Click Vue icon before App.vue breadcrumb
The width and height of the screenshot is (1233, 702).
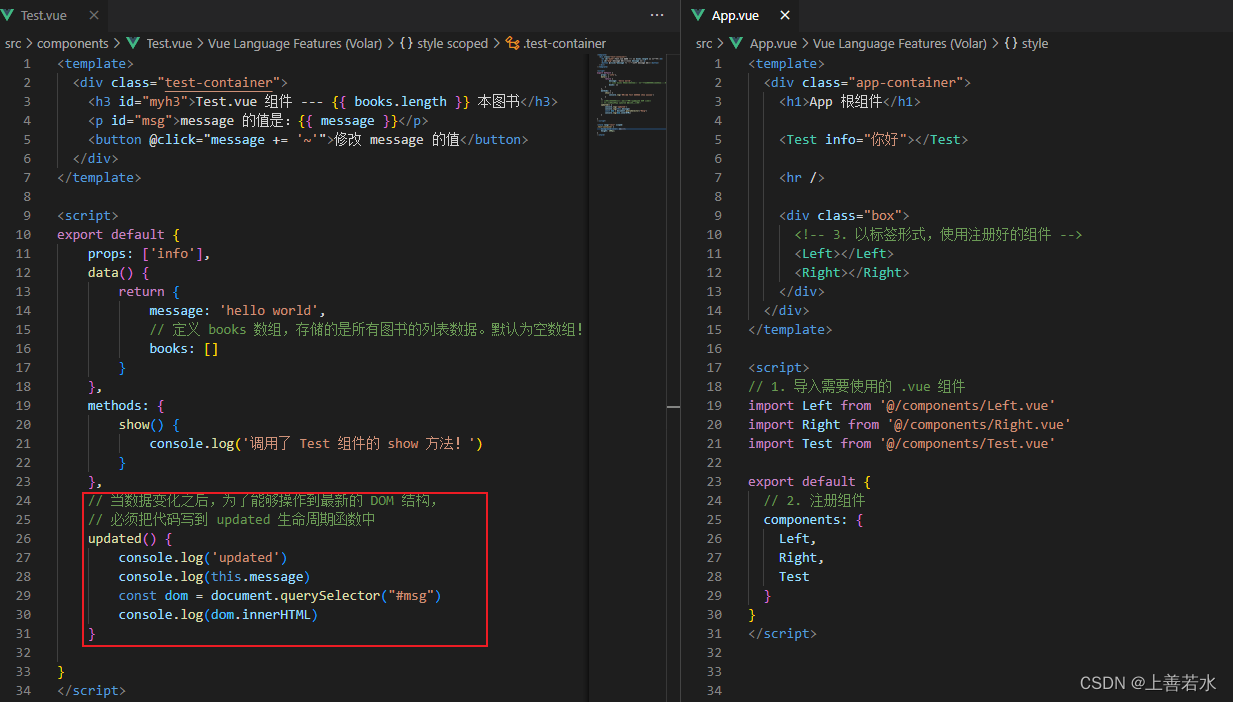click(737, 44)
